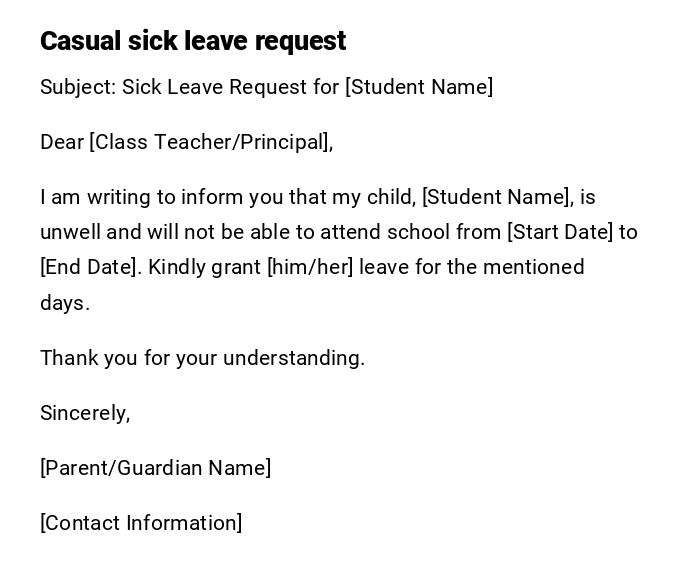The width and height of the screenshot is (700, 586).
Task: Select the [Contact Information] placeholder
Action: (141, 523)
